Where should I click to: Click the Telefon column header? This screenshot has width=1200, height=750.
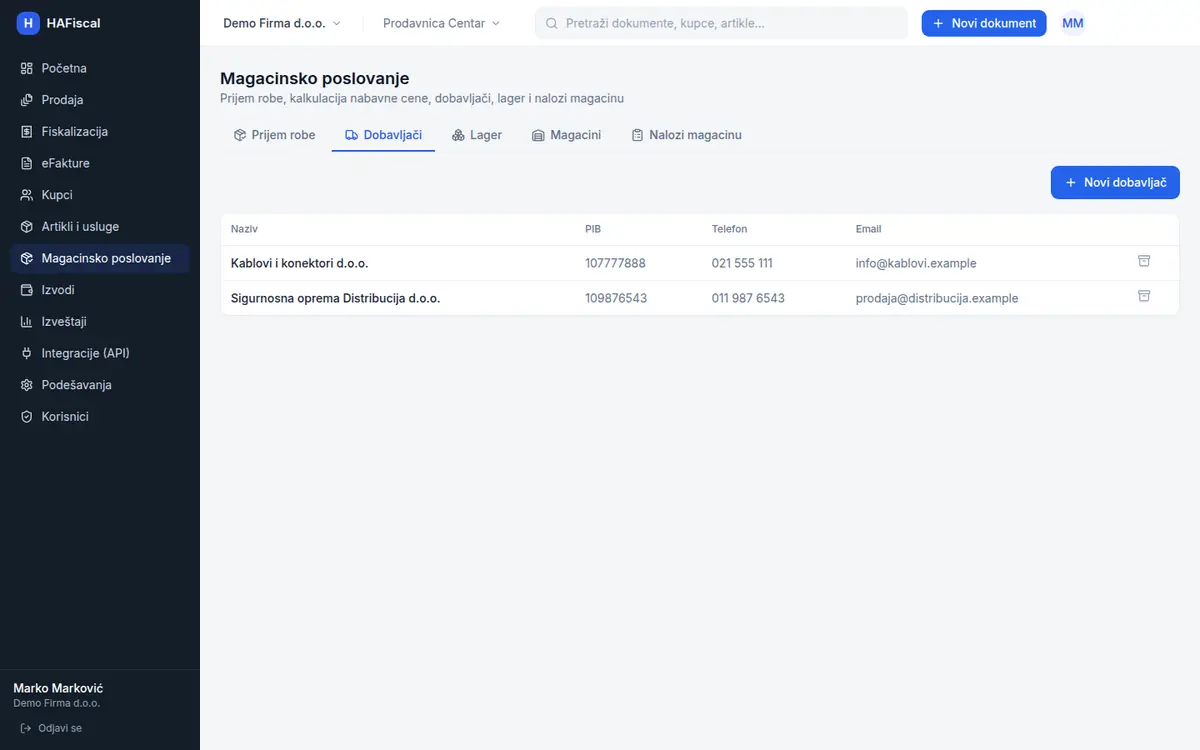coord(729,229)
